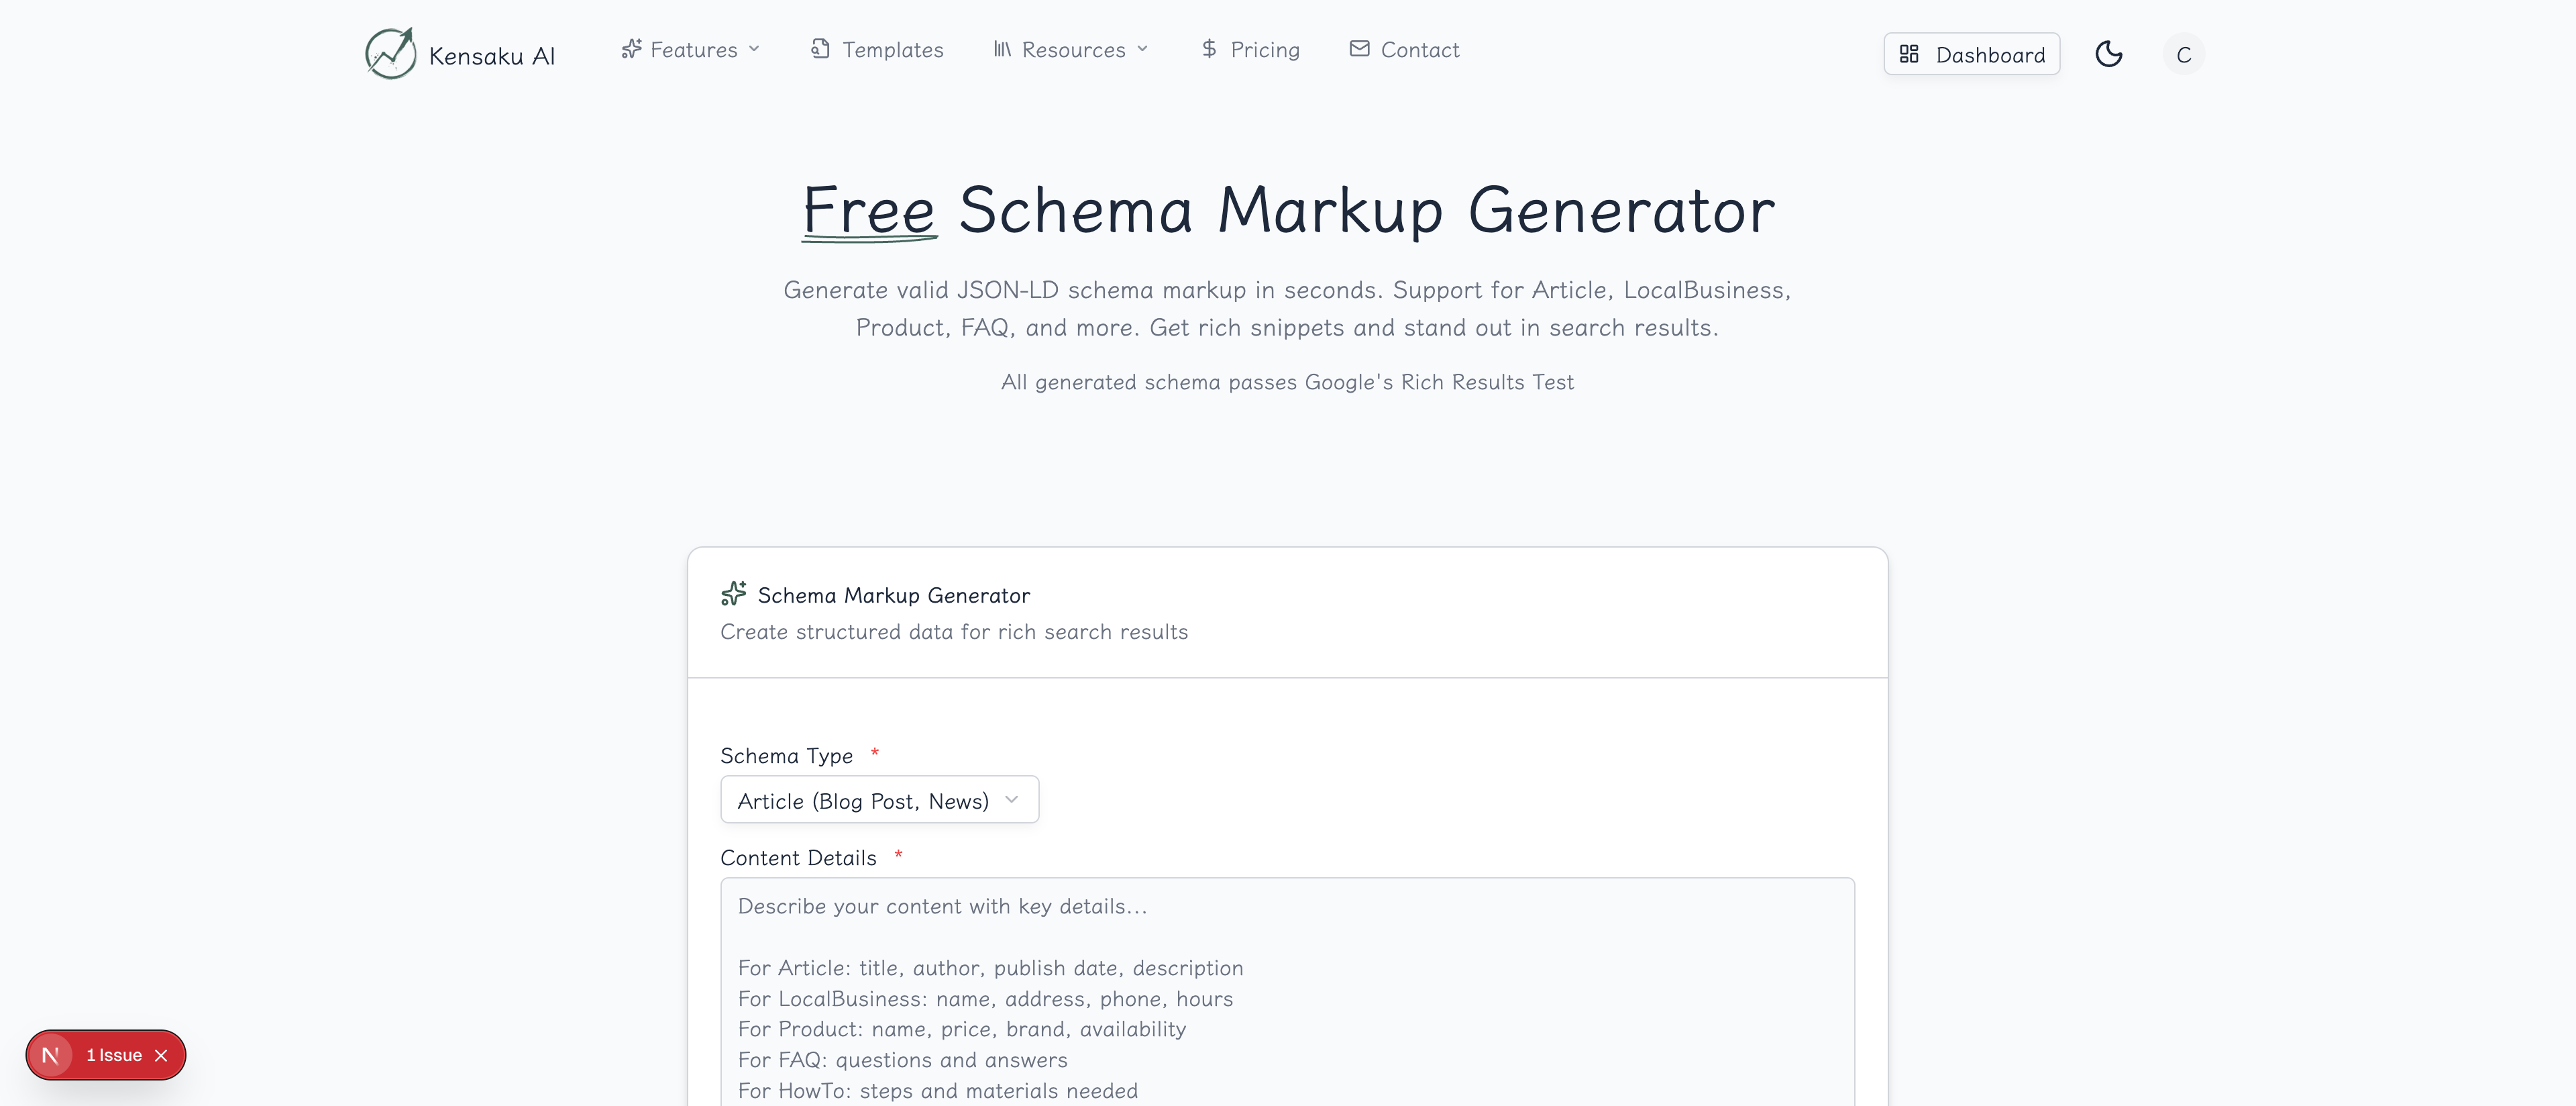Open the Schema Type dropdown

coord(879,800)
